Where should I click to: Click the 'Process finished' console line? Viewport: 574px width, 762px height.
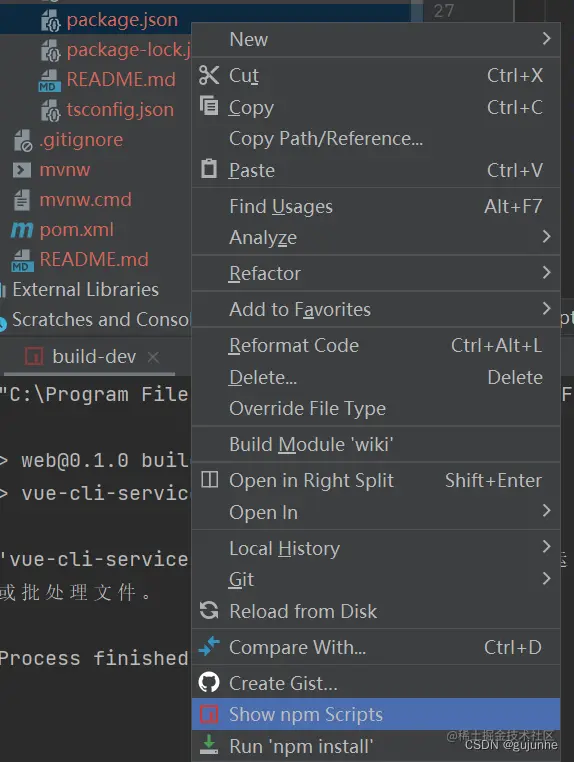pyautogui.click(x=94, y=658)
